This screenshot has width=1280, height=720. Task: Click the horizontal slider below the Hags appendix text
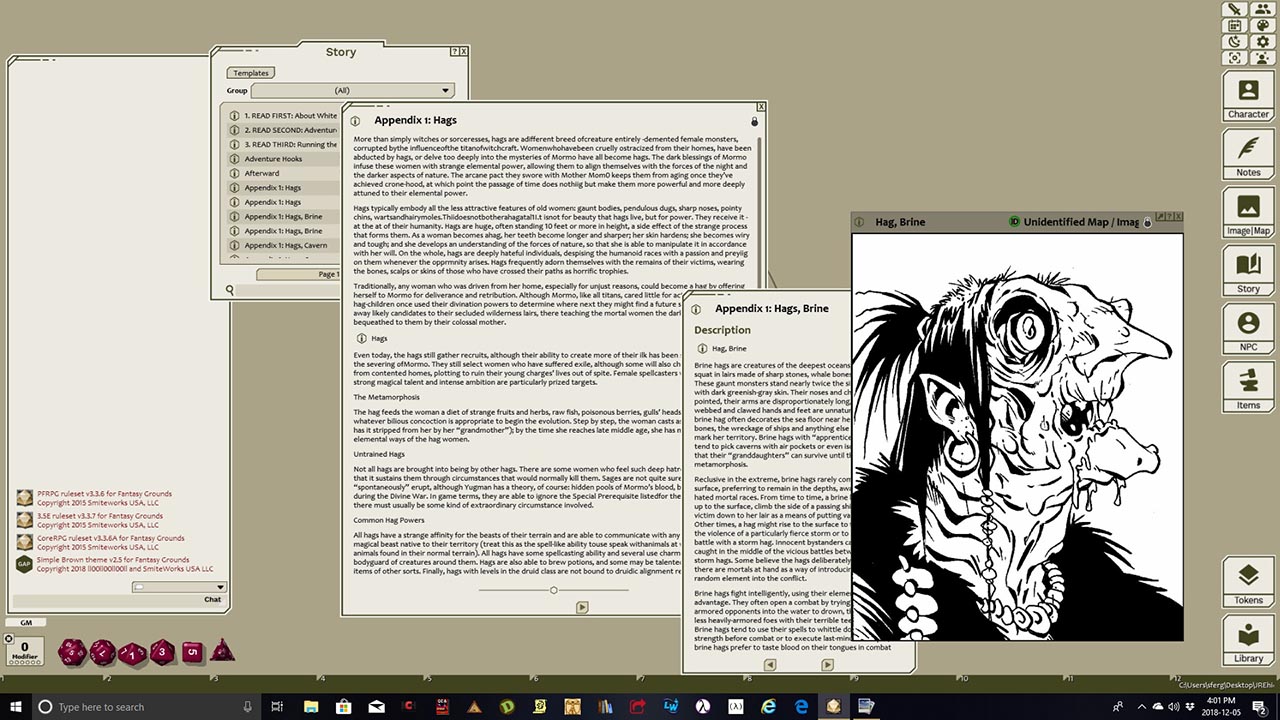(x=554, y=590)
